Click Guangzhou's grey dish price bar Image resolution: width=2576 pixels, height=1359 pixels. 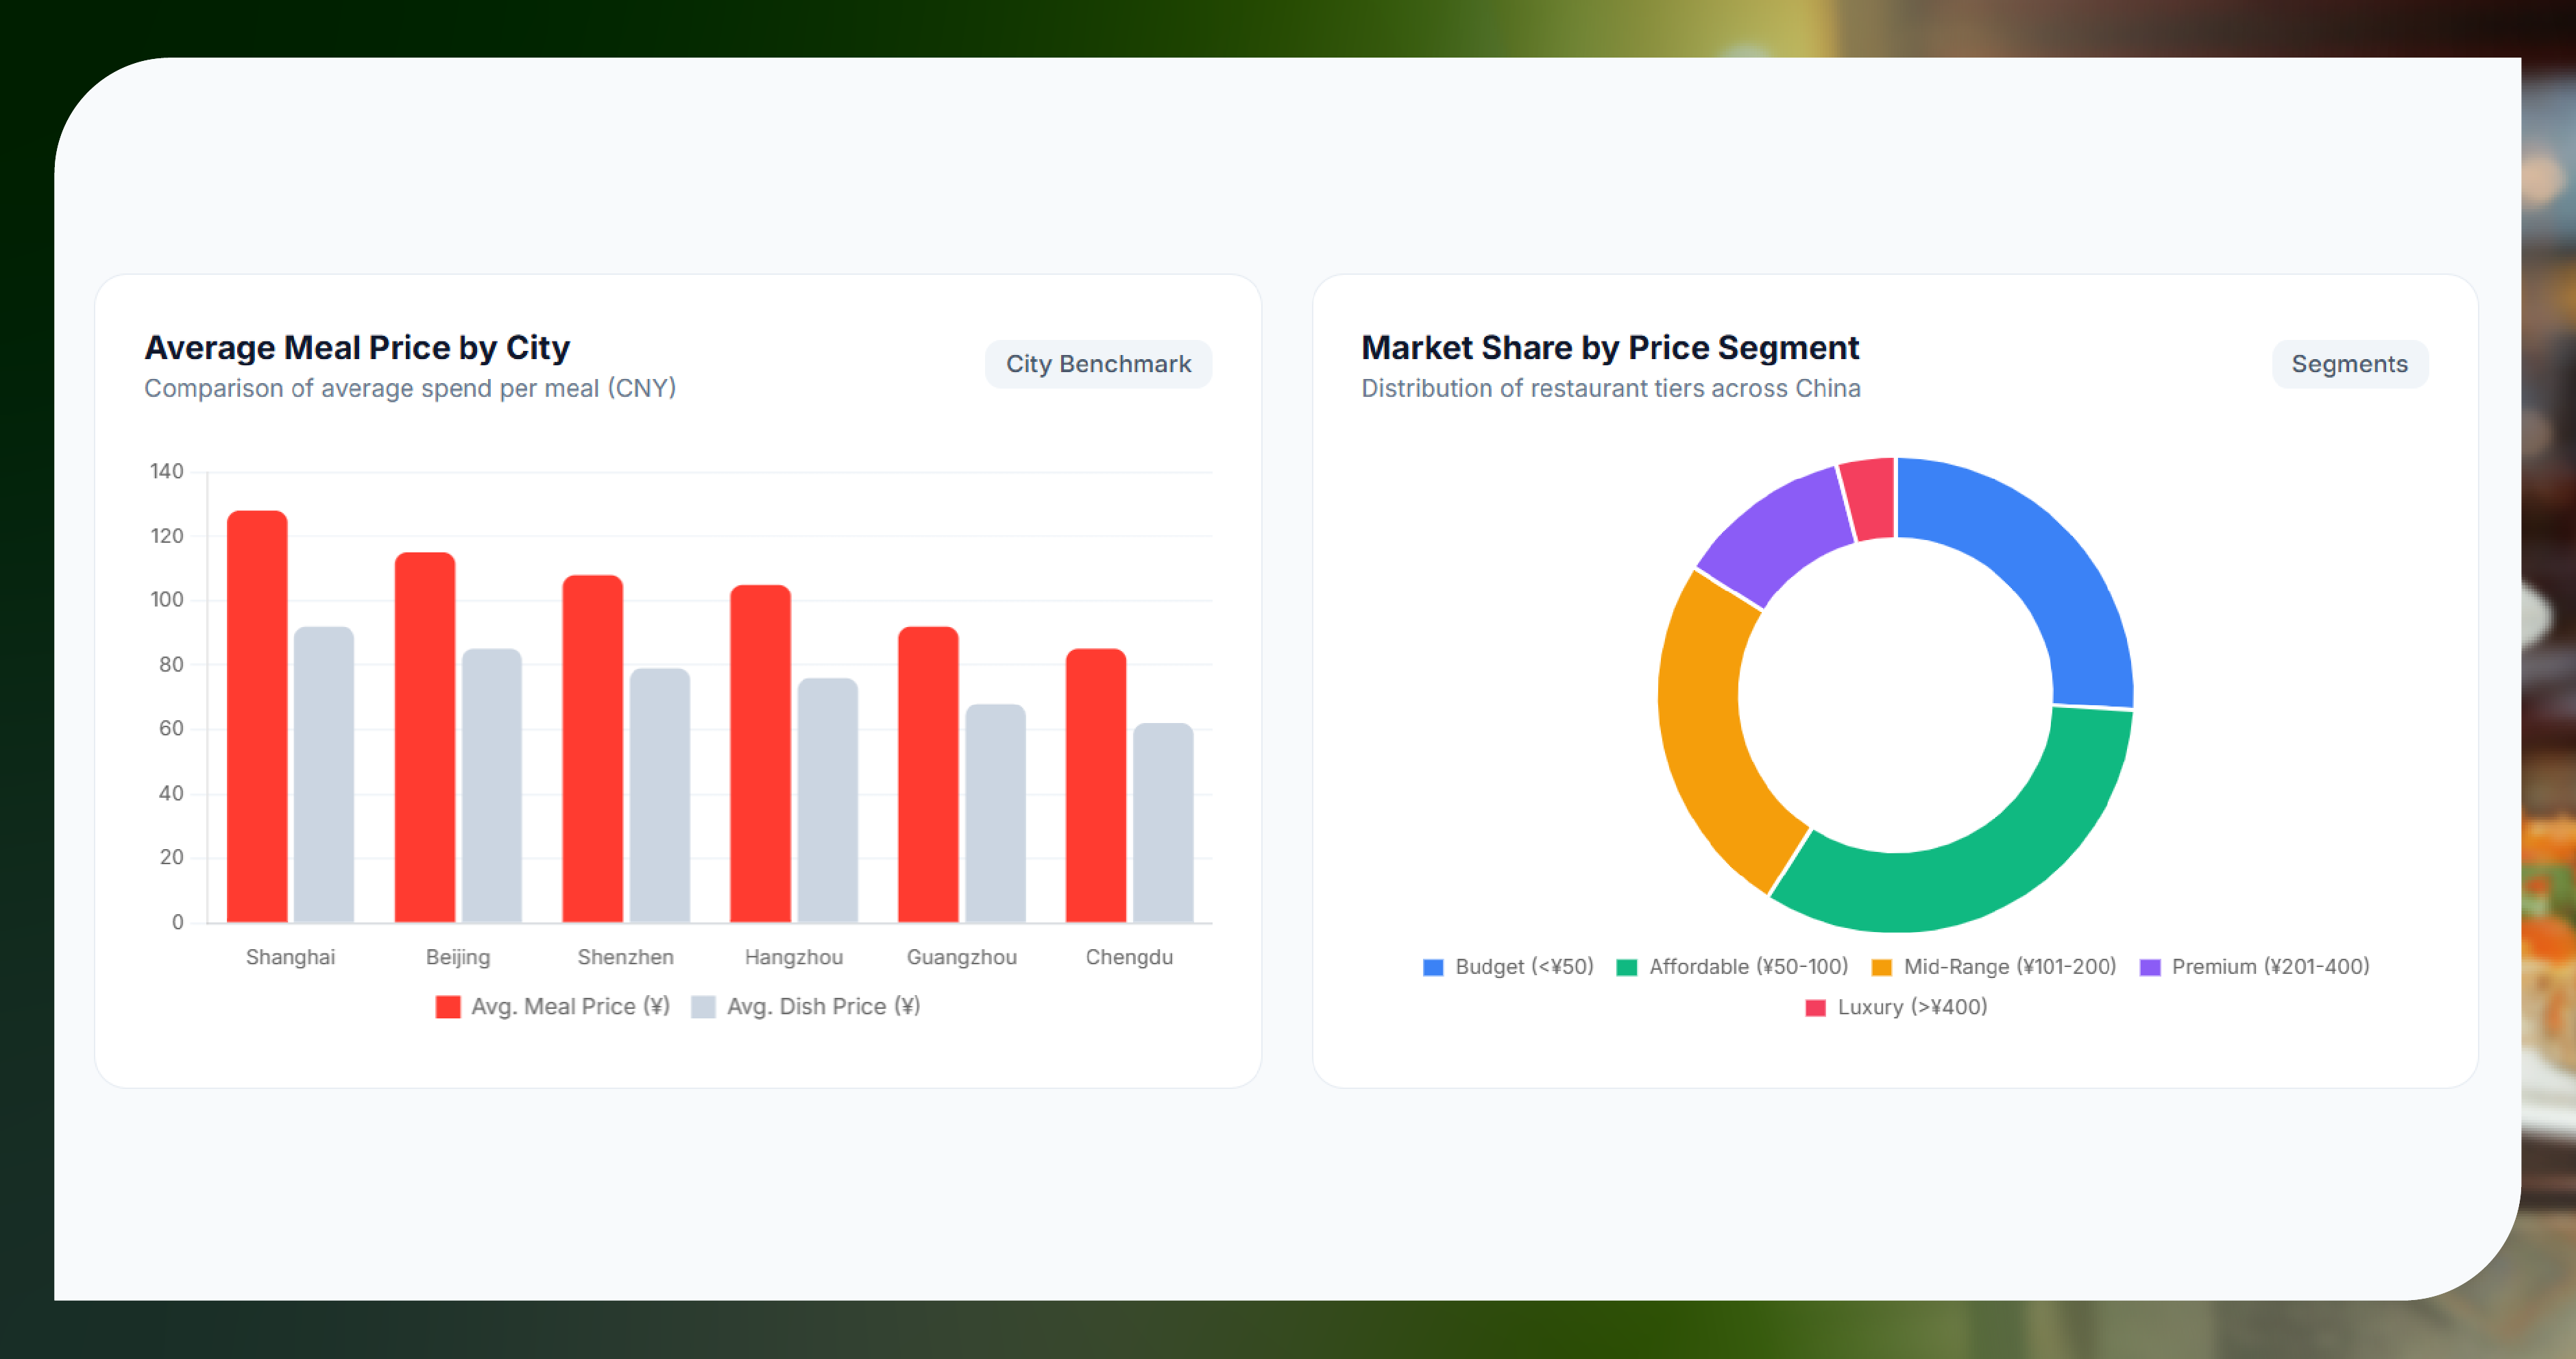pyautogui.click(x=996, y=813)
